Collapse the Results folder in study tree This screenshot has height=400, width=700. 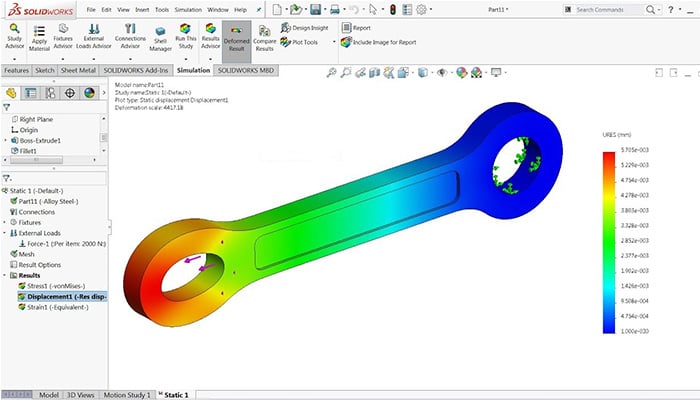pyautogui.click(x=5, y=275)
